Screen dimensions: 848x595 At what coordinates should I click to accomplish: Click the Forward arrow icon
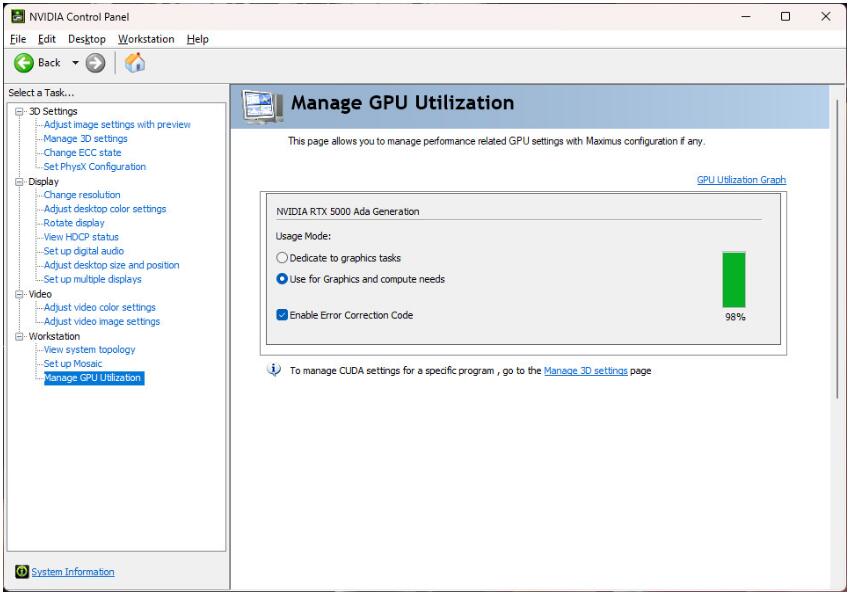pyautogui.click(x=95, y=63)
